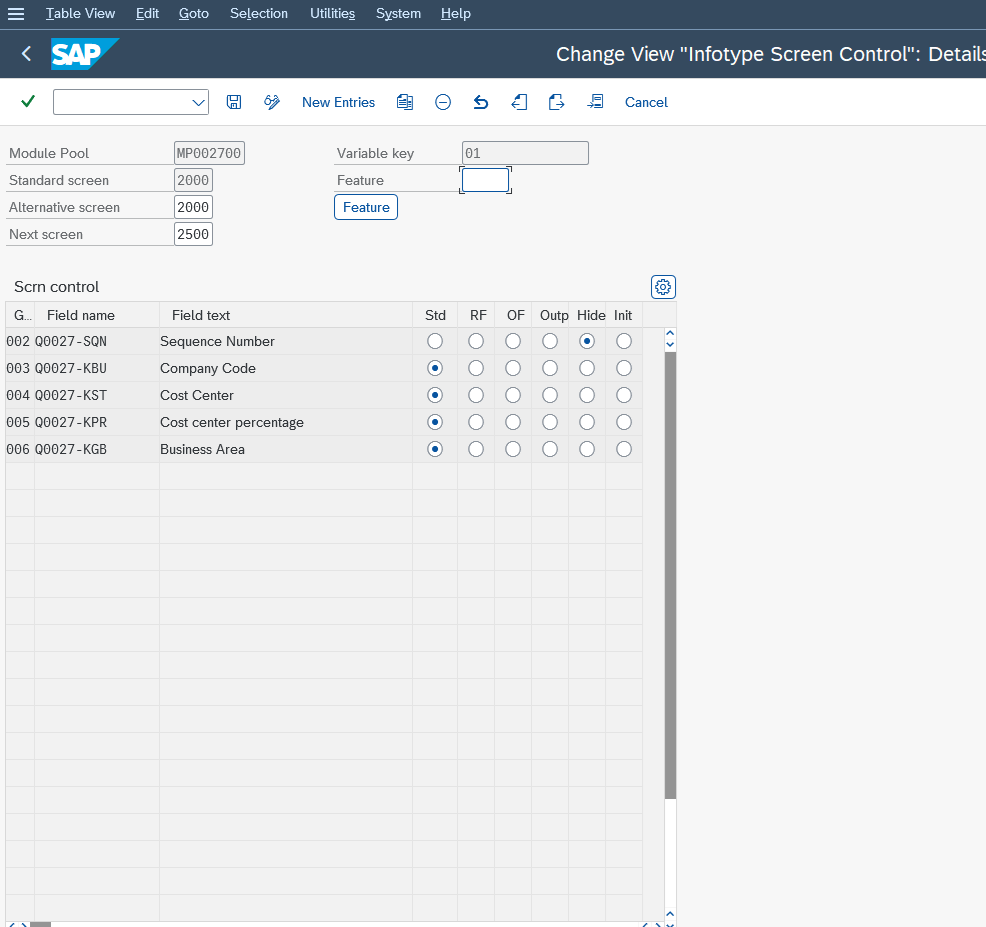Choose the Std radio for Company Code

pyautogui.click(x=435, y=369)
